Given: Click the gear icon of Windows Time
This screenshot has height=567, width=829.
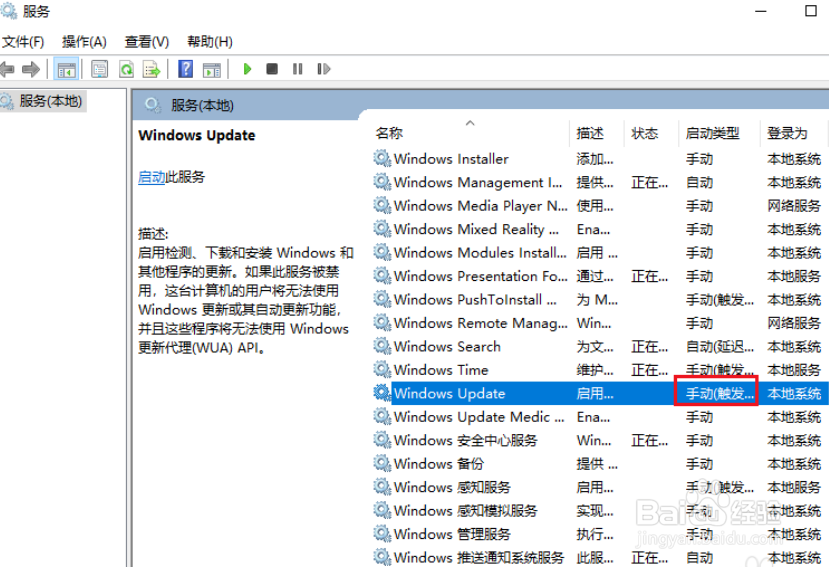Looking at the screenshot, I should pos(382,369).
